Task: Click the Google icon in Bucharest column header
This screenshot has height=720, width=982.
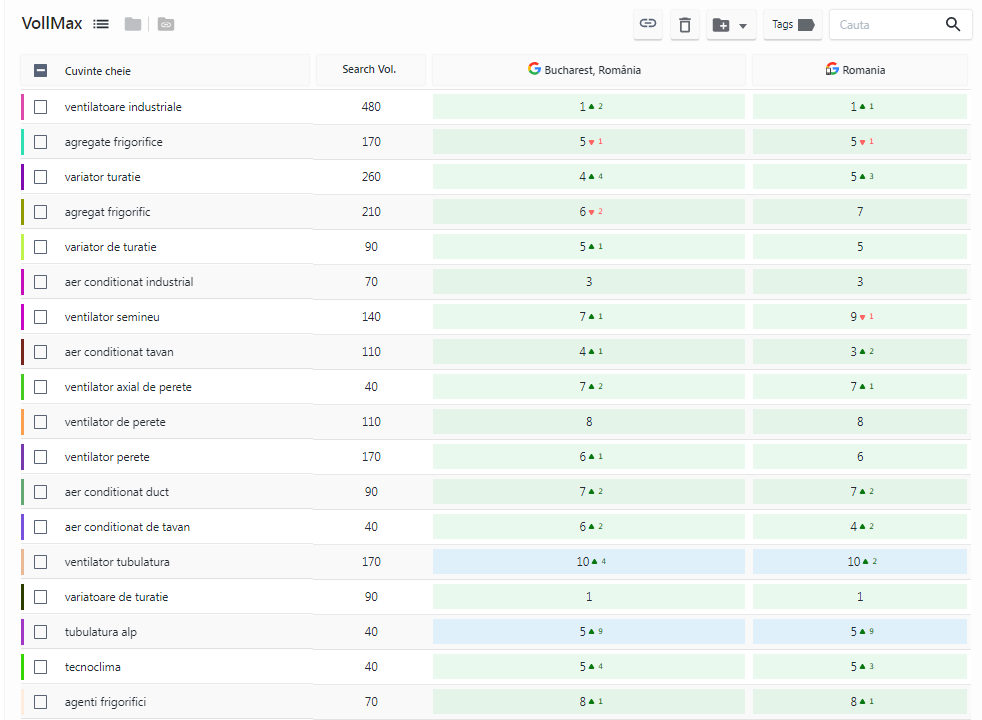Action: (x=534, y=69)
